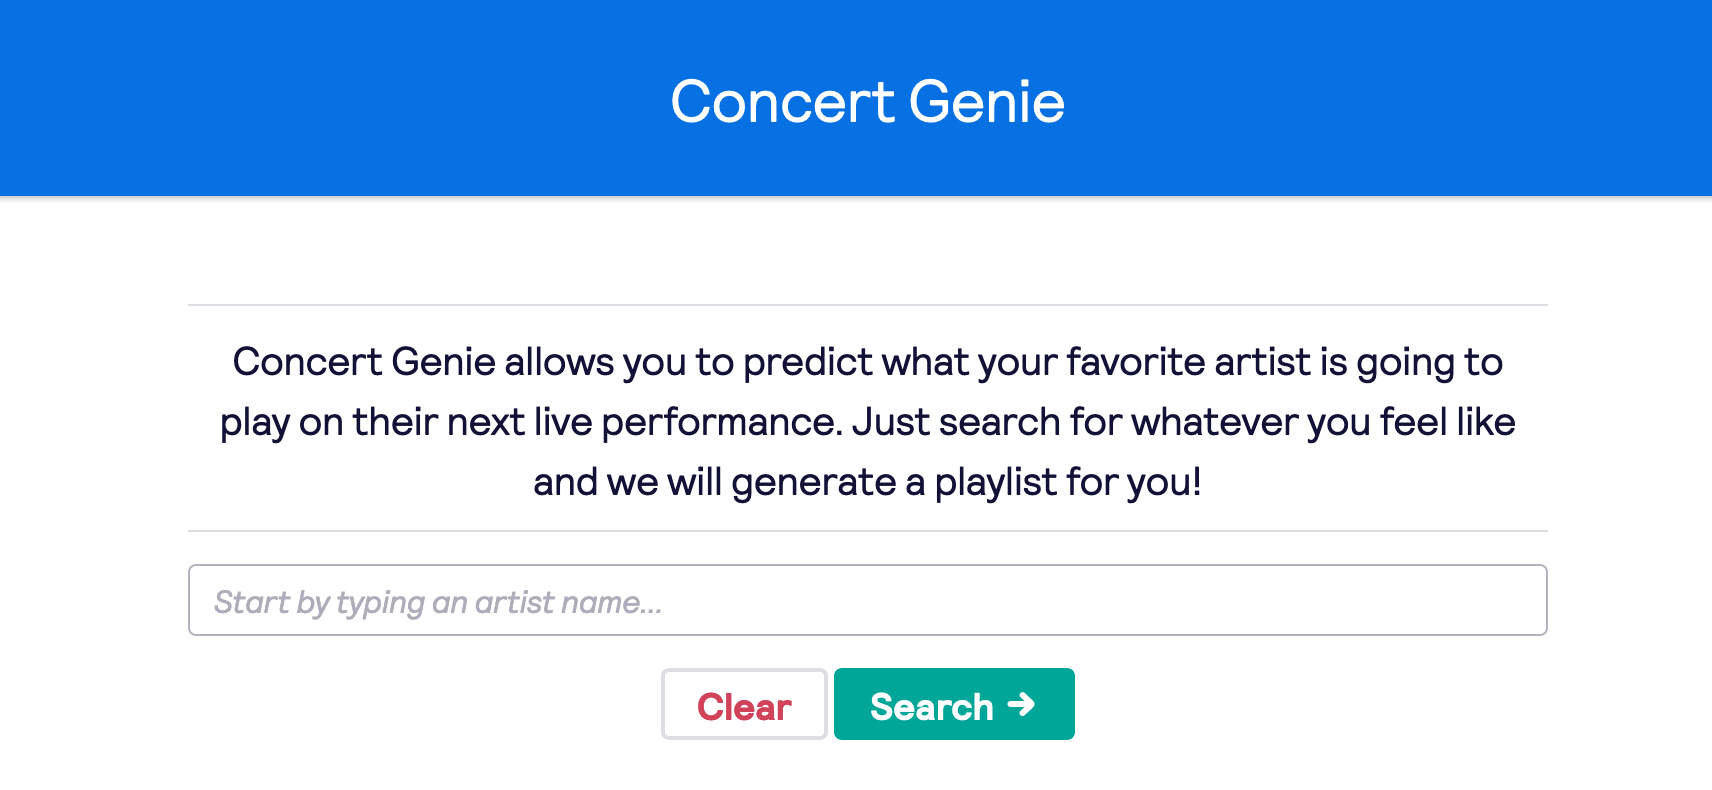Click the arrow icon in Search button
The height and width of the screenshot is (790, 1712).
click(1021, 705)
